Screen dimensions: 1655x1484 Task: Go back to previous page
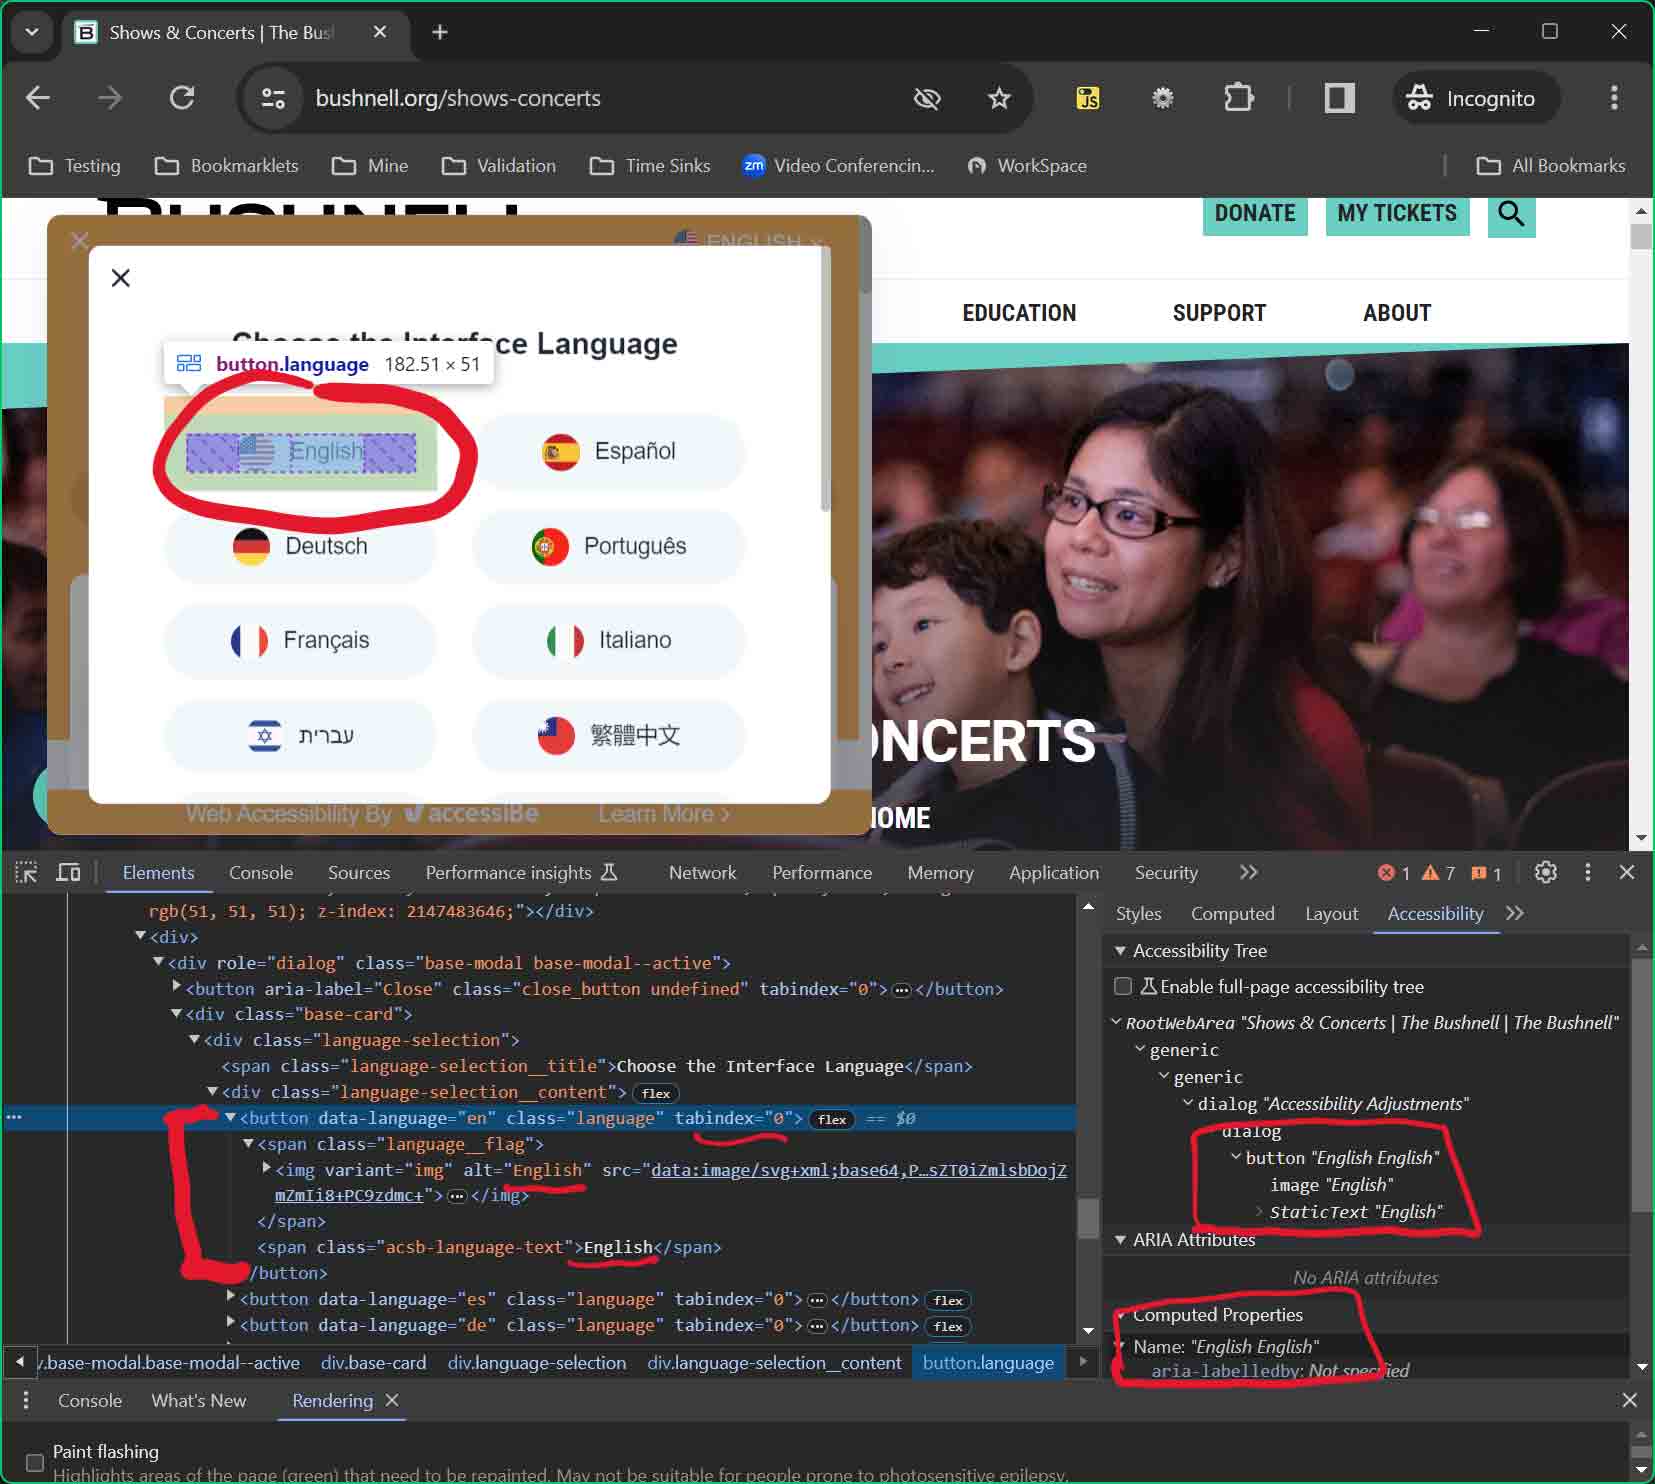(x=38, y=98)
